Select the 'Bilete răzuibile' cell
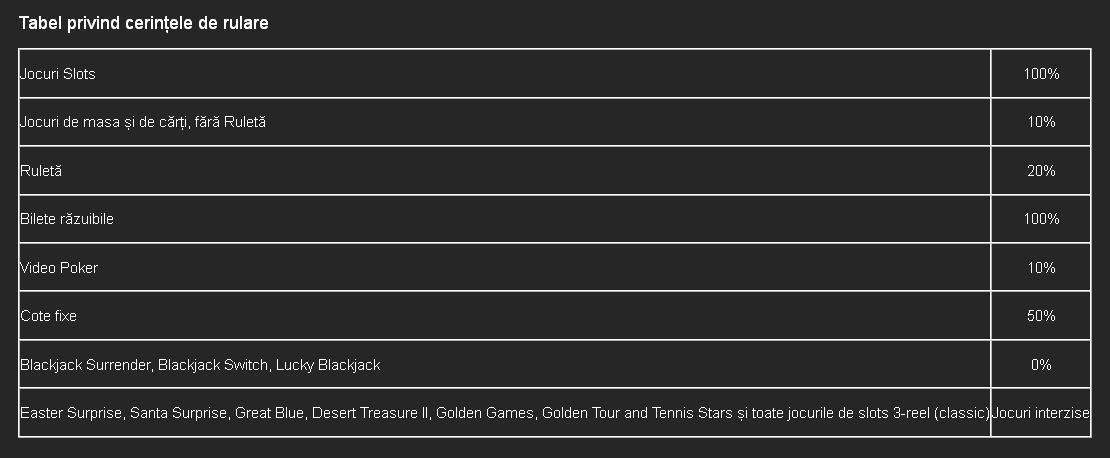The image size is (1110, 458). (67, 219)
